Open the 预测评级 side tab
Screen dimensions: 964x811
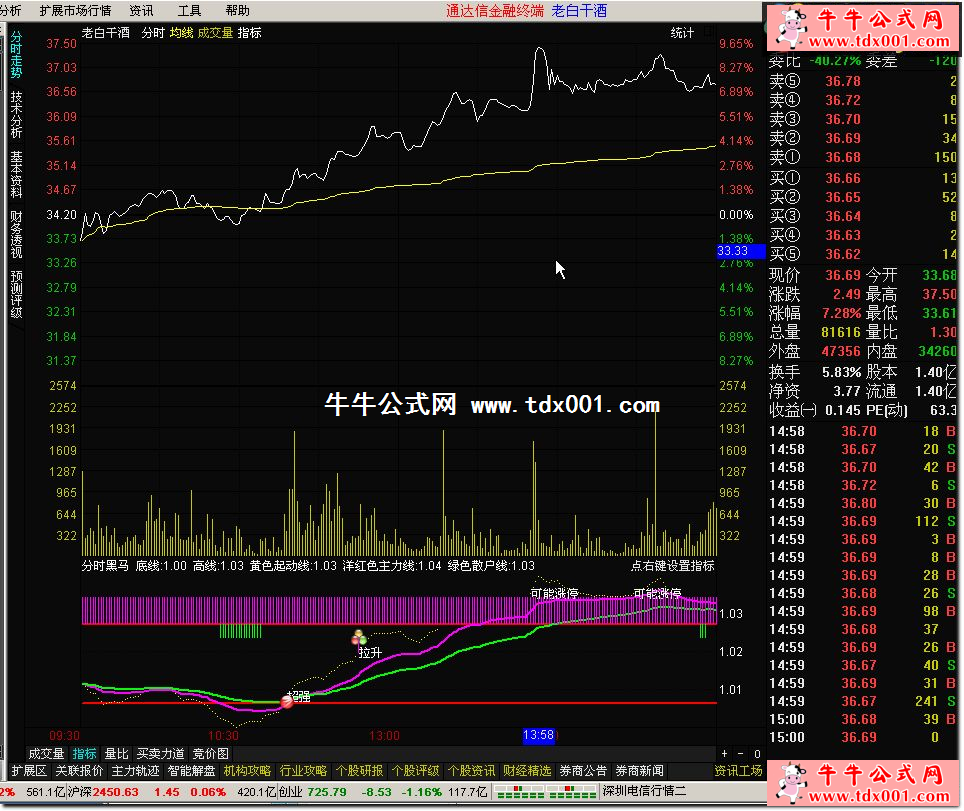click(x=16, y=295)
